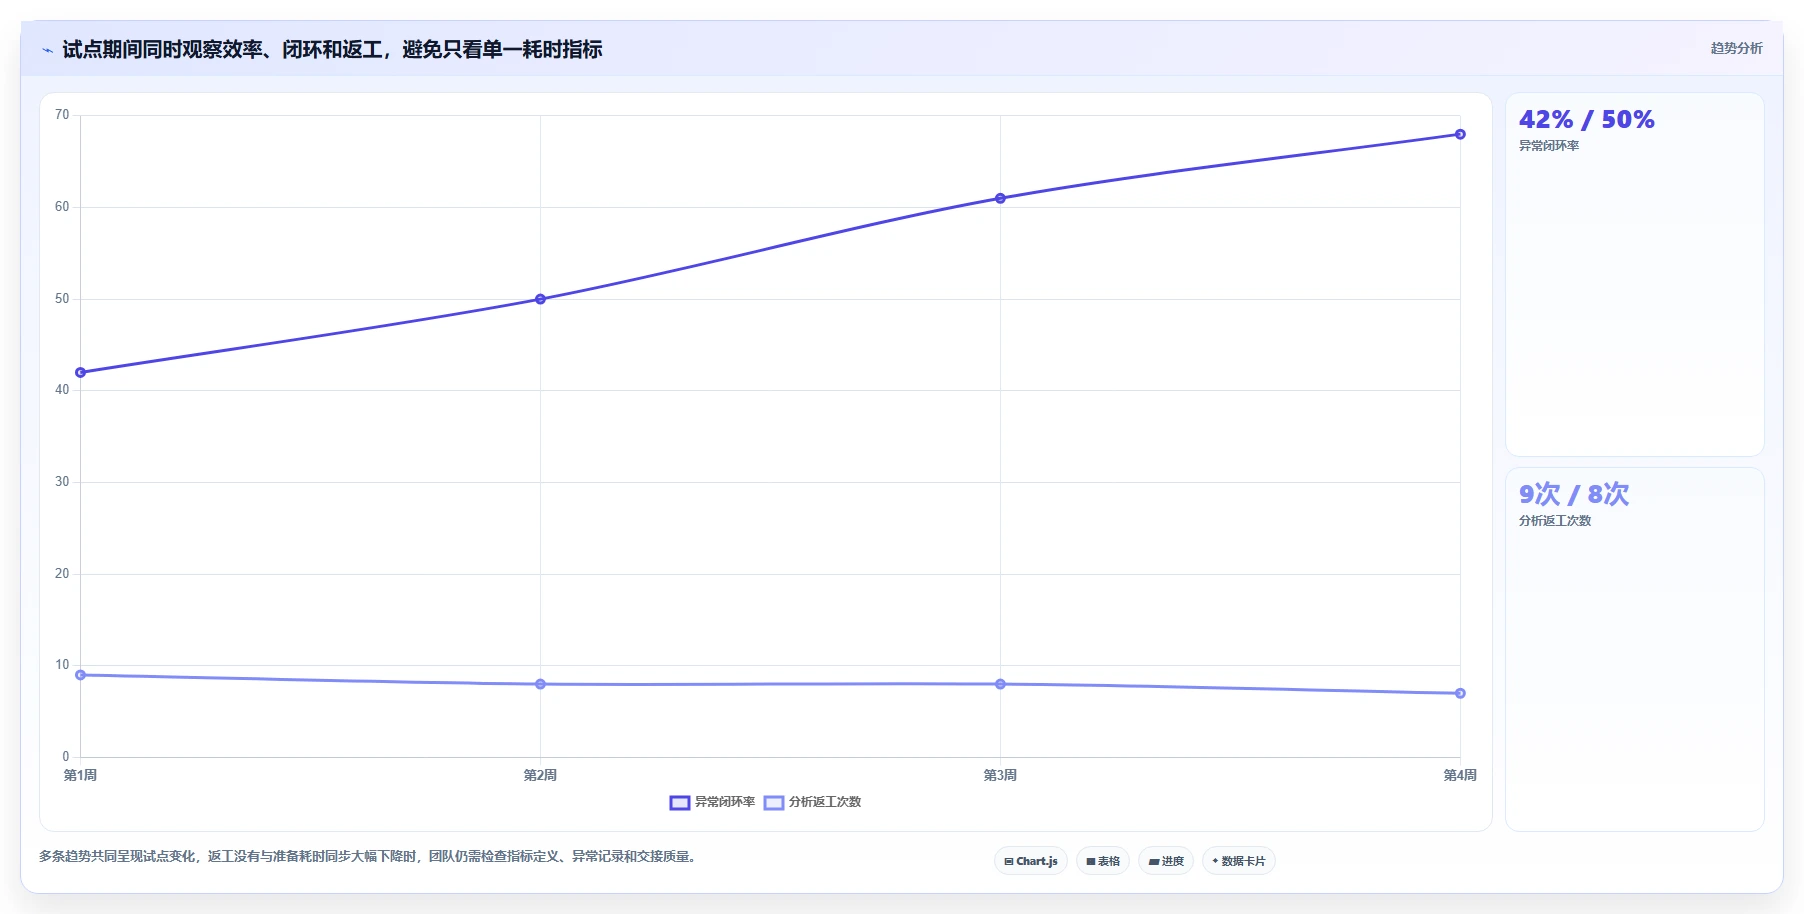Click the 第3周 x-axis label
This screenshot has height=914, width=1804.
[x=1000, y=775]
